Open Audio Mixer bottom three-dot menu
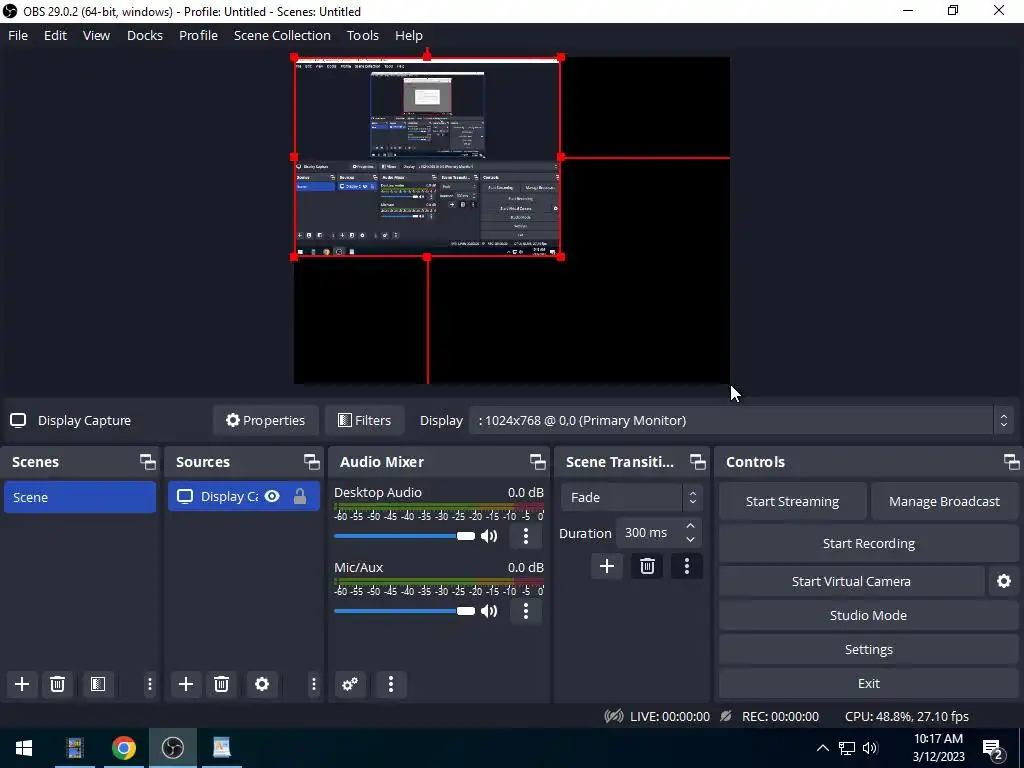1024x768 pixels. point(391,684)
